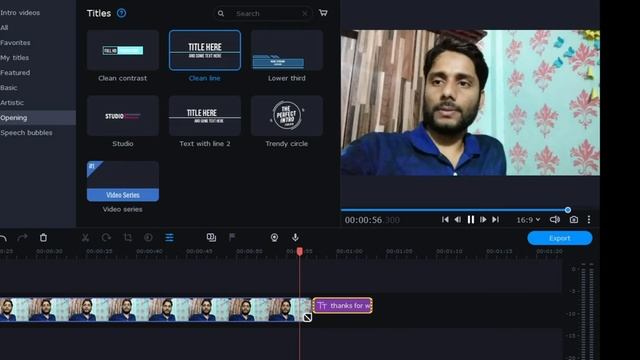Open the Favorites category

pyautogui.click(x=16, y=42)
